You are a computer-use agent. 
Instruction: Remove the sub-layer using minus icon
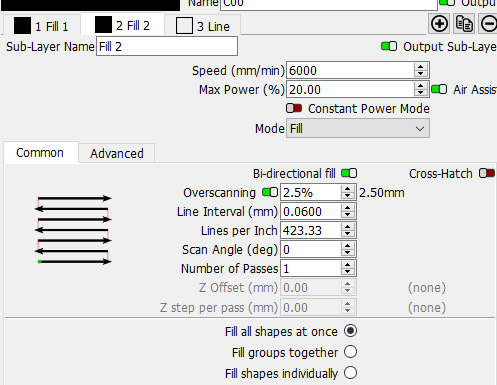point(488,24)
